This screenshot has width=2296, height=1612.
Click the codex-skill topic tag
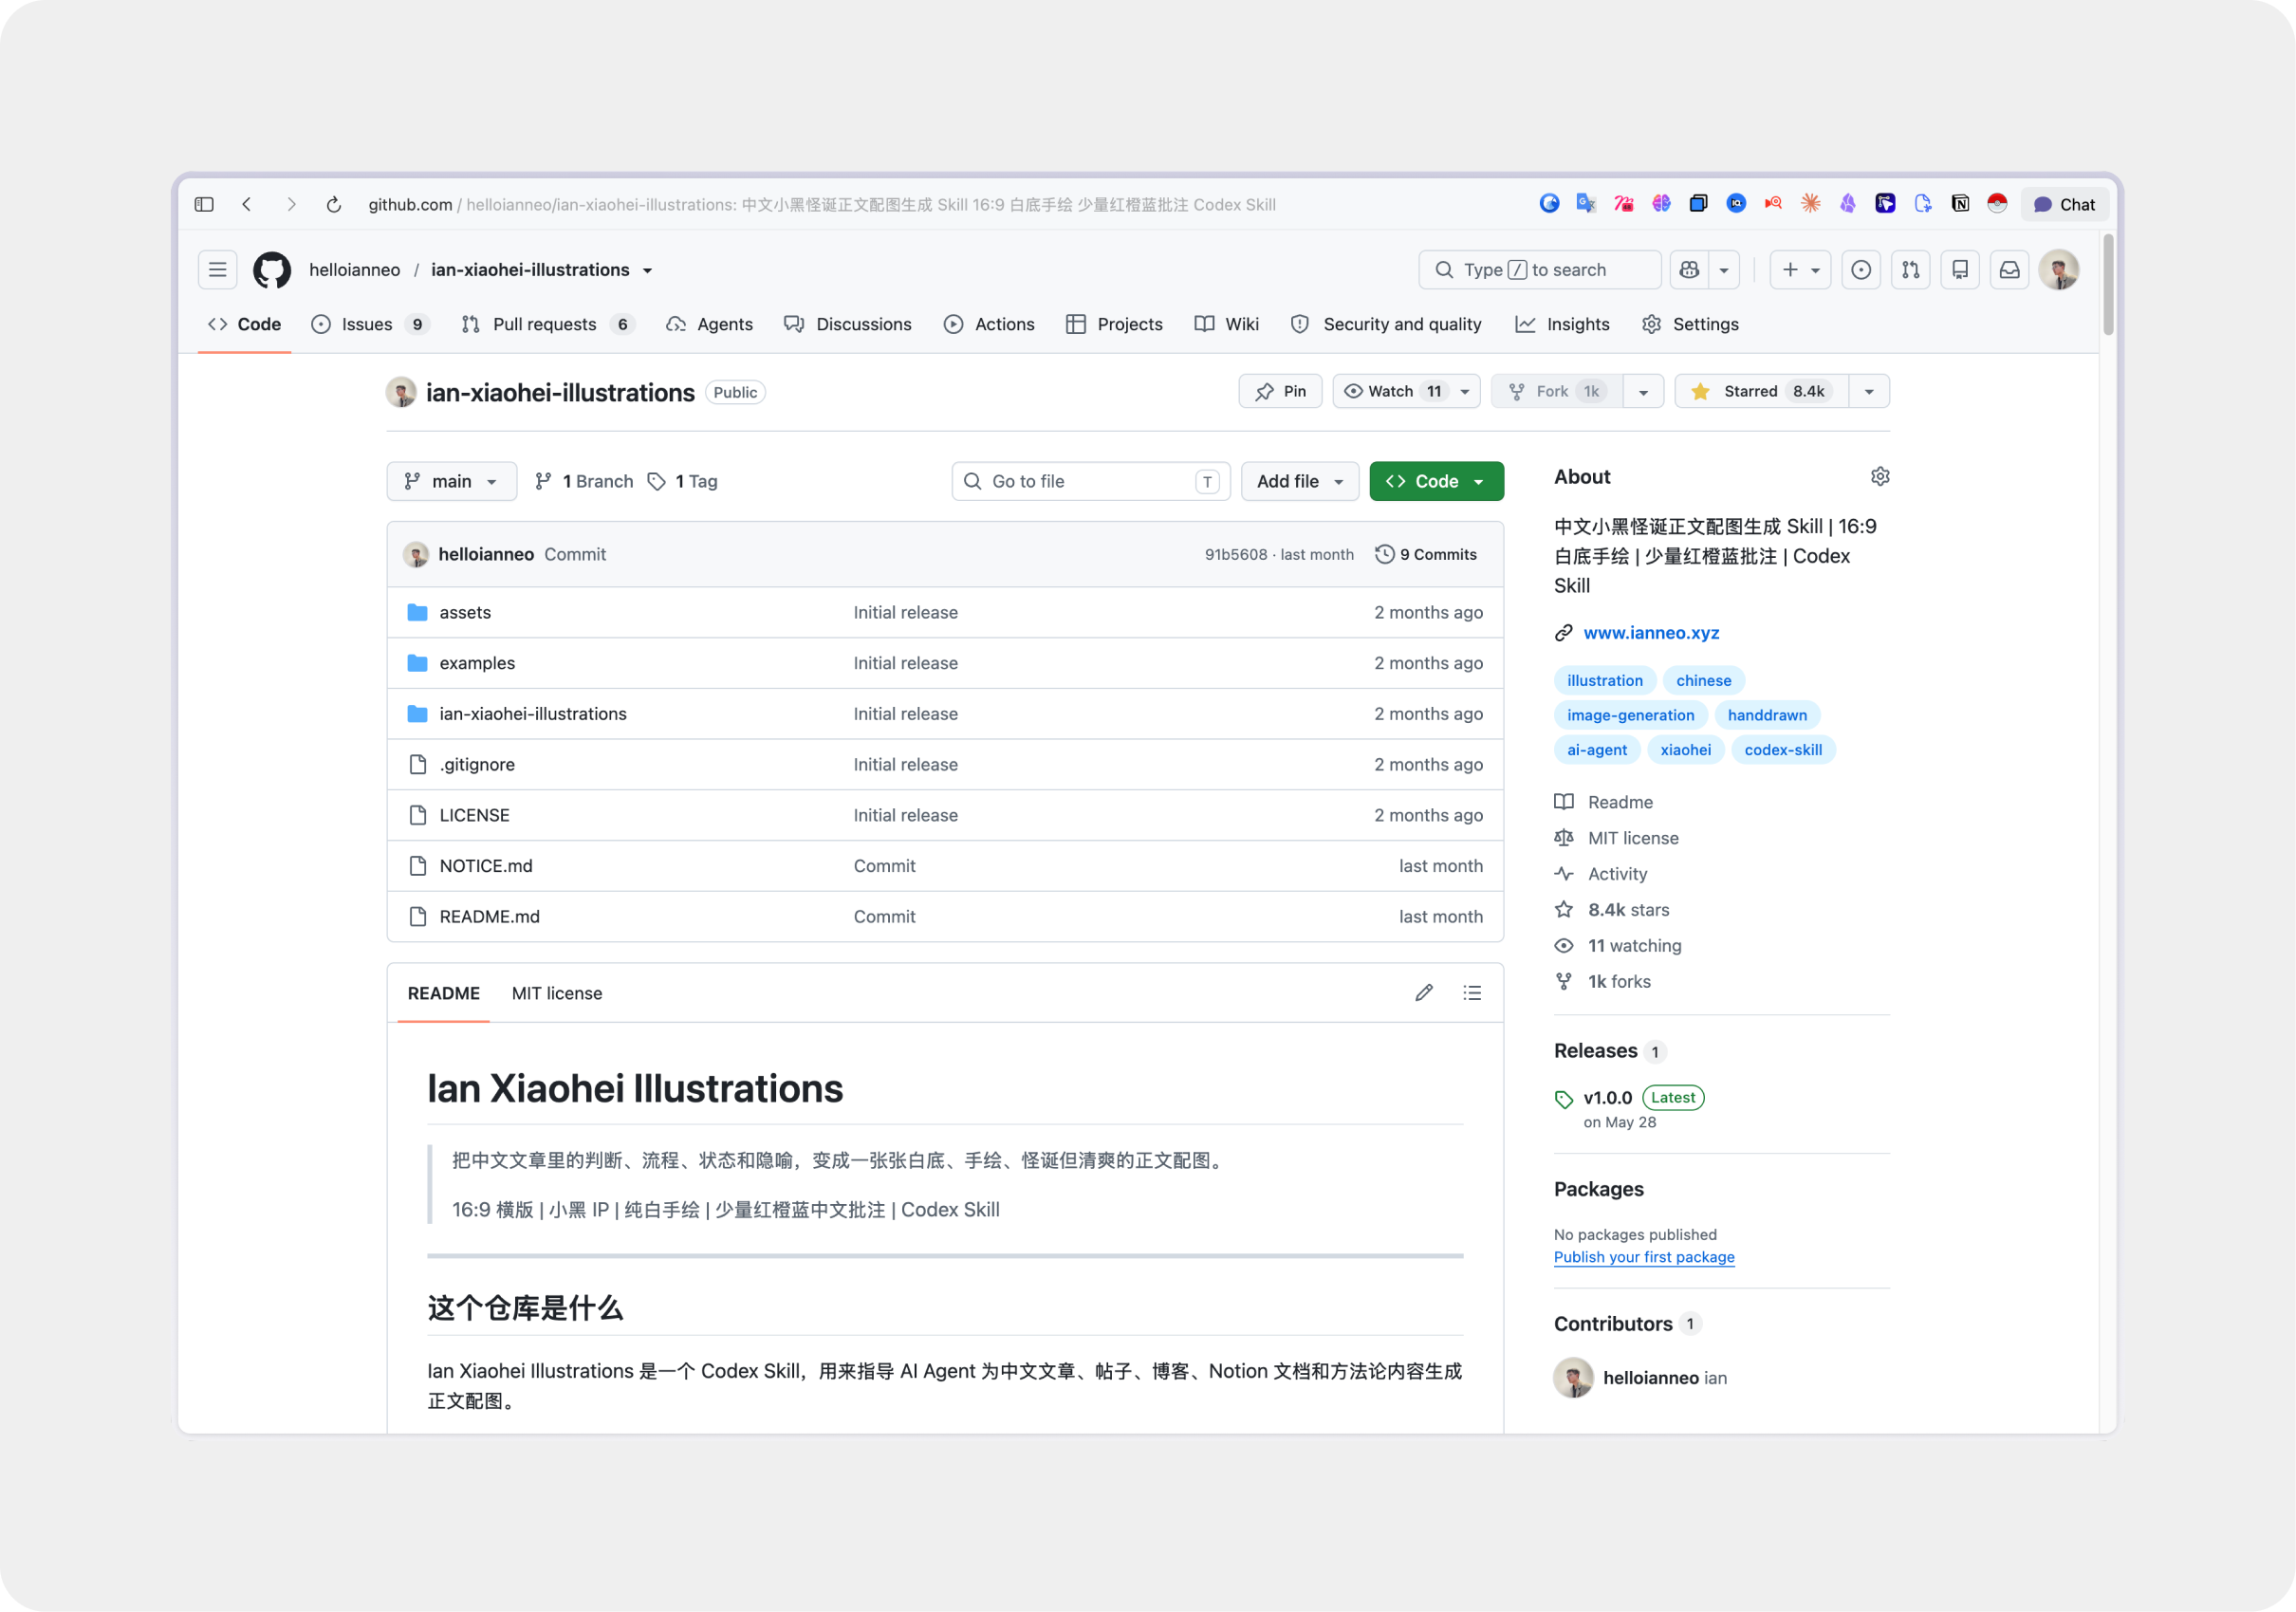[1783, 750]
